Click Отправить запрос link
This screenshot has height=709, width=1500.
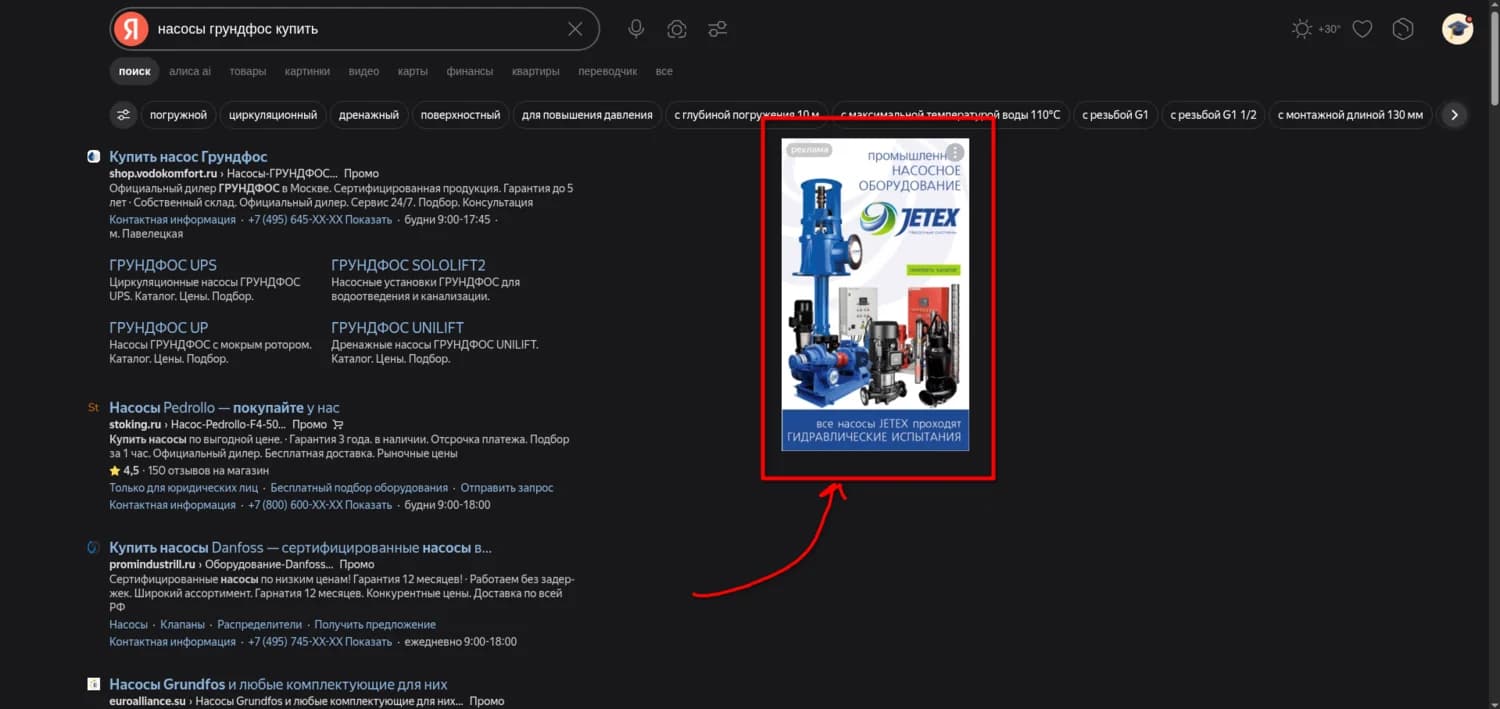pos(506,488)
